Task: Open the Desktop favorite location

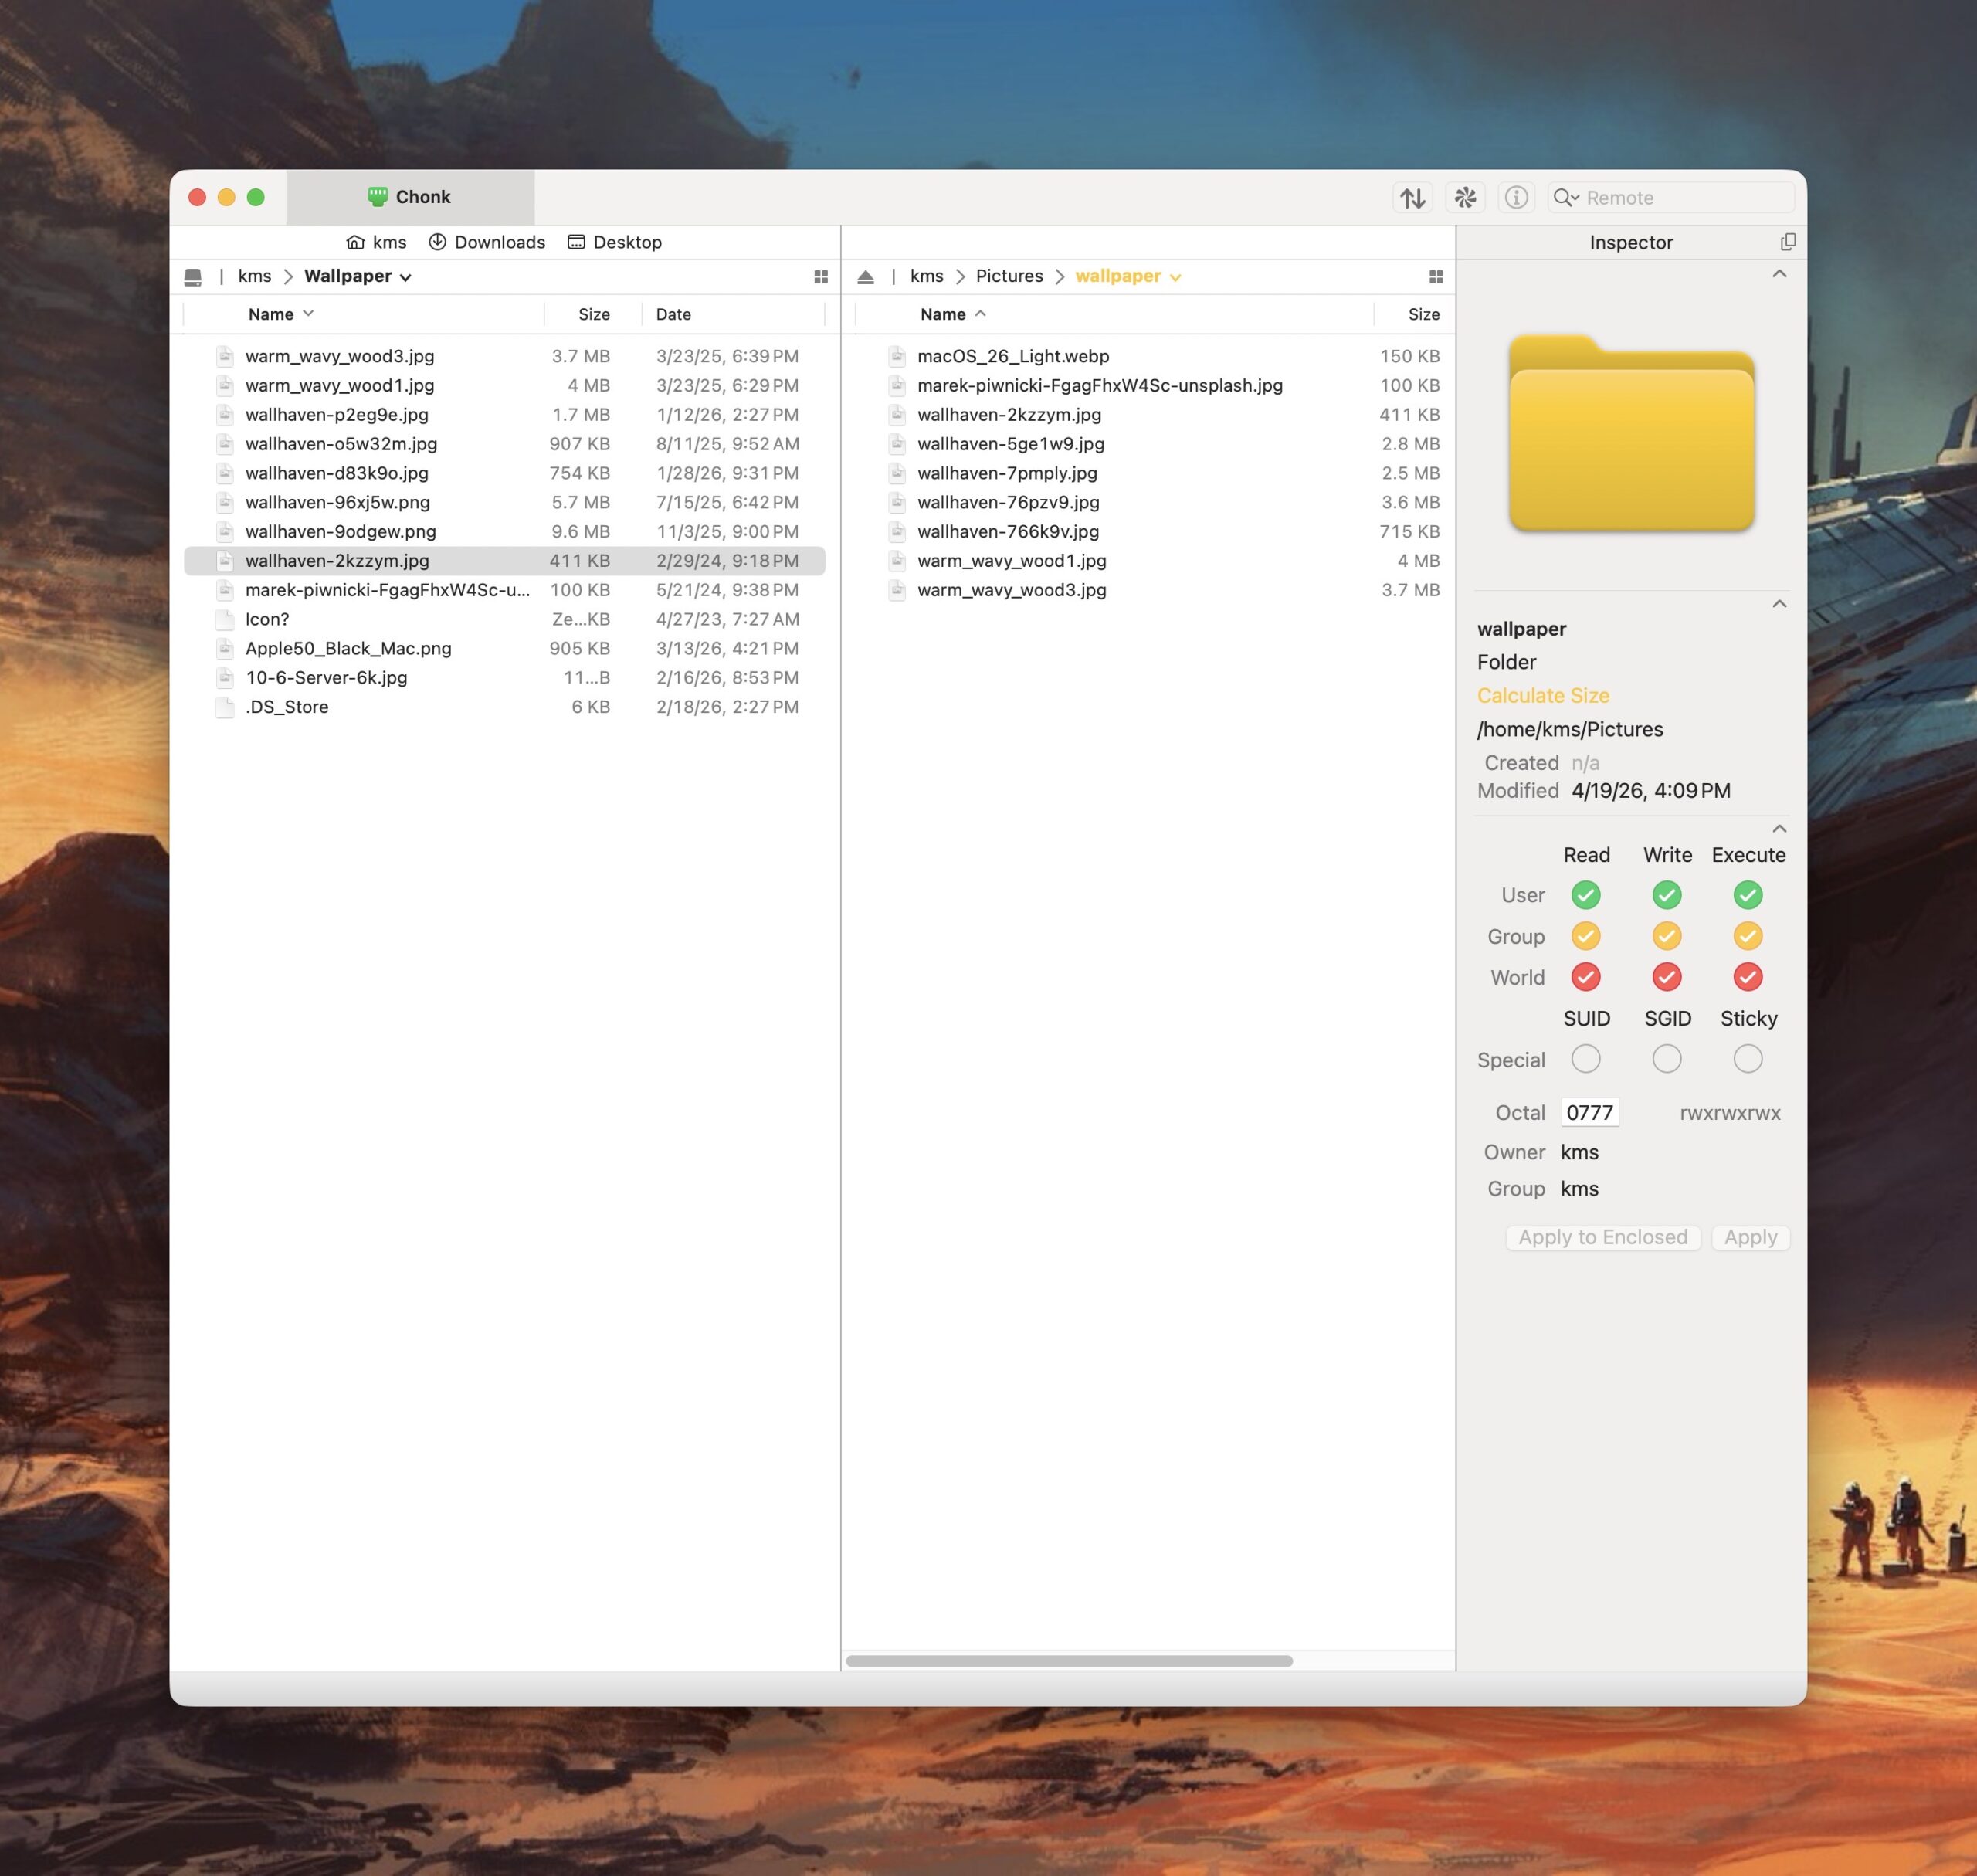Action: (x=614, y=242)
